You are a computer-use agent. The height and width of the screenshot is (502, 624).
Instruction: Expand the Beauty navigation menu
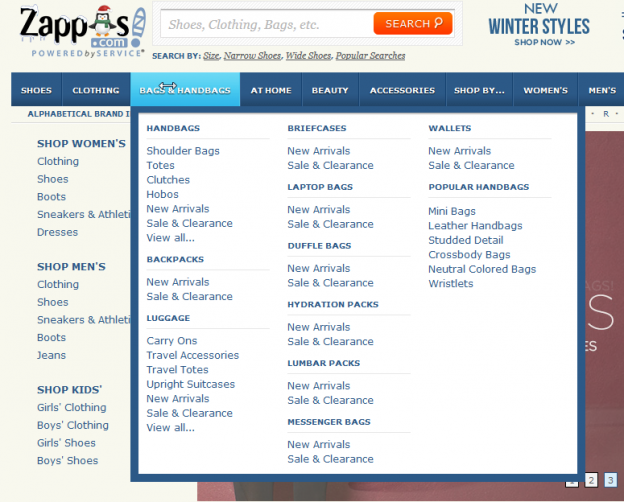(330, 90)
